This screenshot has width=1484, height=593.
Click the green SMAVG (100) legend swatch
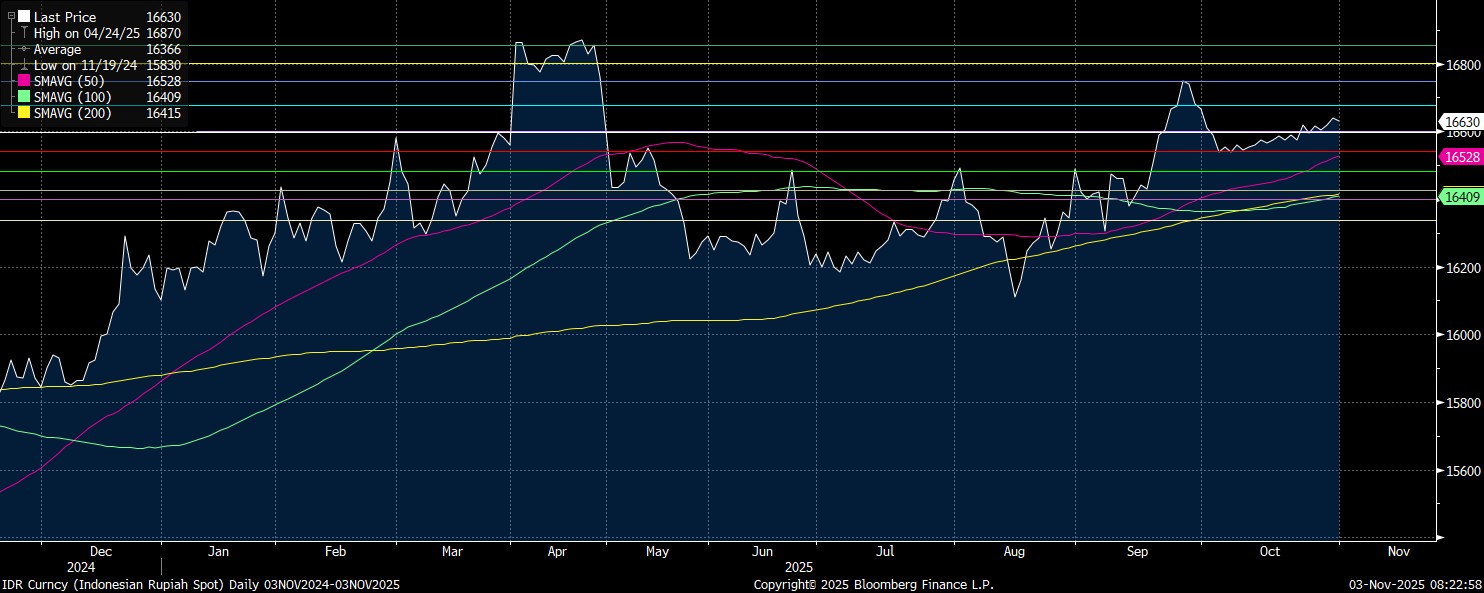coord(24,97)
